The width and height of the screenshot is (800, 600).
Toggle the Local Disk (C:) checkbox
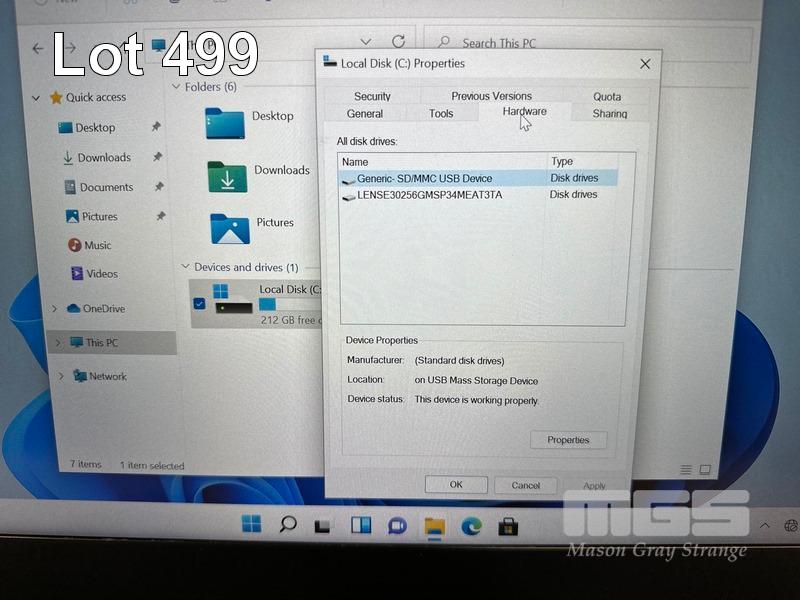pos(199,303)
